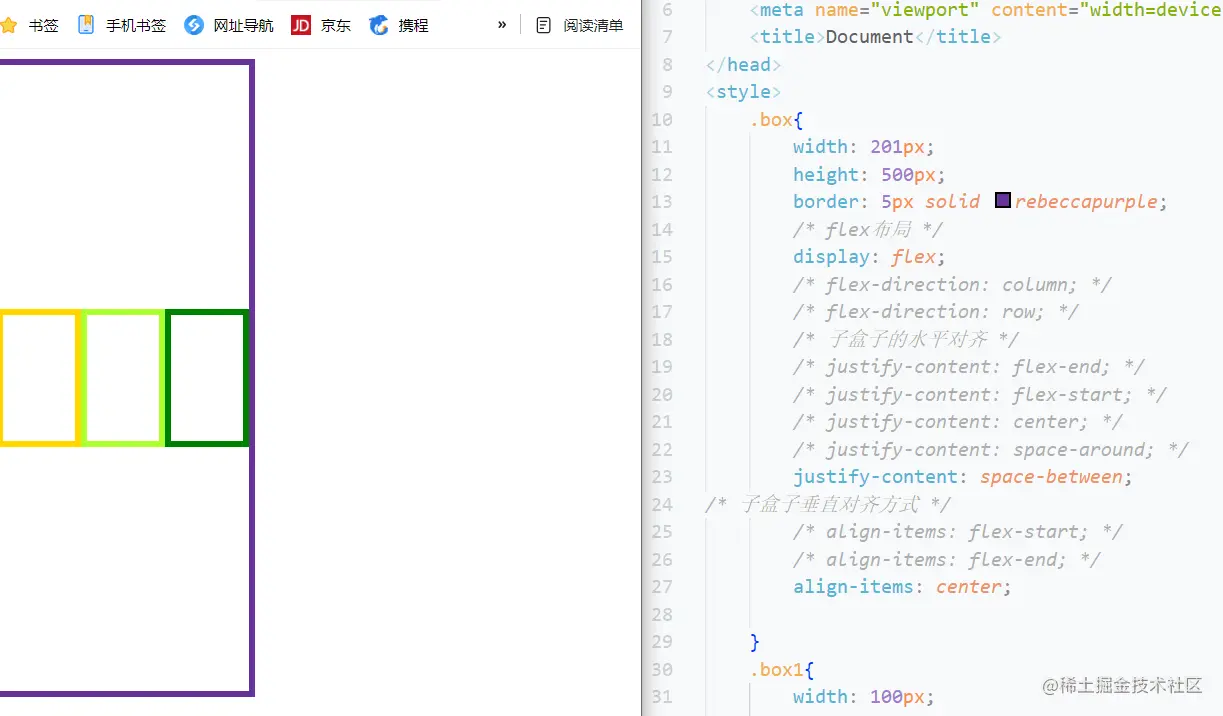Click the ".box1{" selector

[x=782, y=669]
